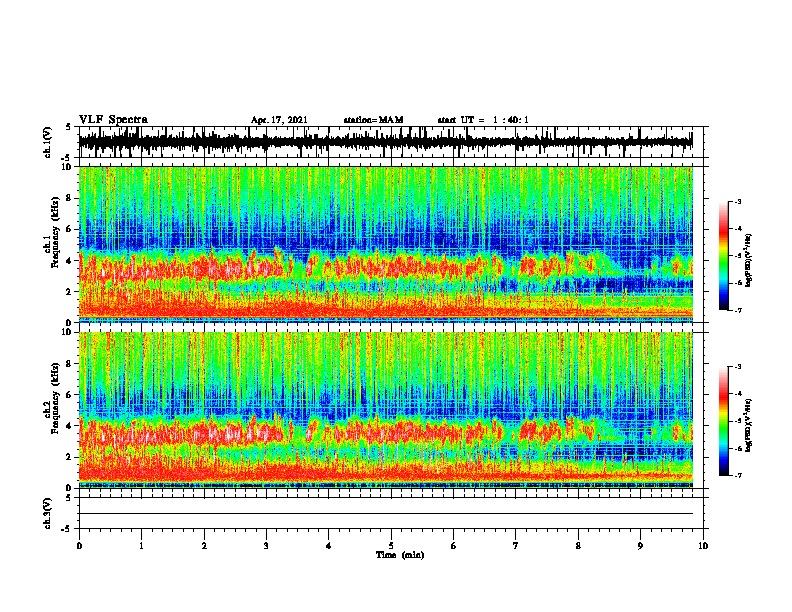Viewport: 792px width, 612px height.
Task: Click the start UT time text
Action: pos(483,120)
